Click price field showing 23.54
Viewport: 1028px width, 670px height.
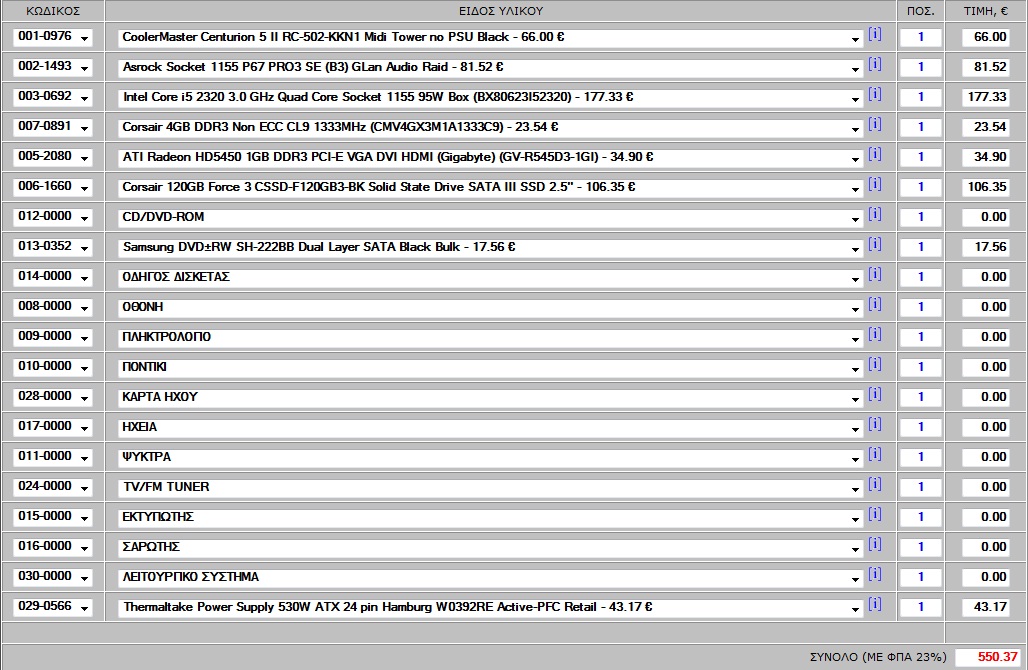tap(985, 127)
